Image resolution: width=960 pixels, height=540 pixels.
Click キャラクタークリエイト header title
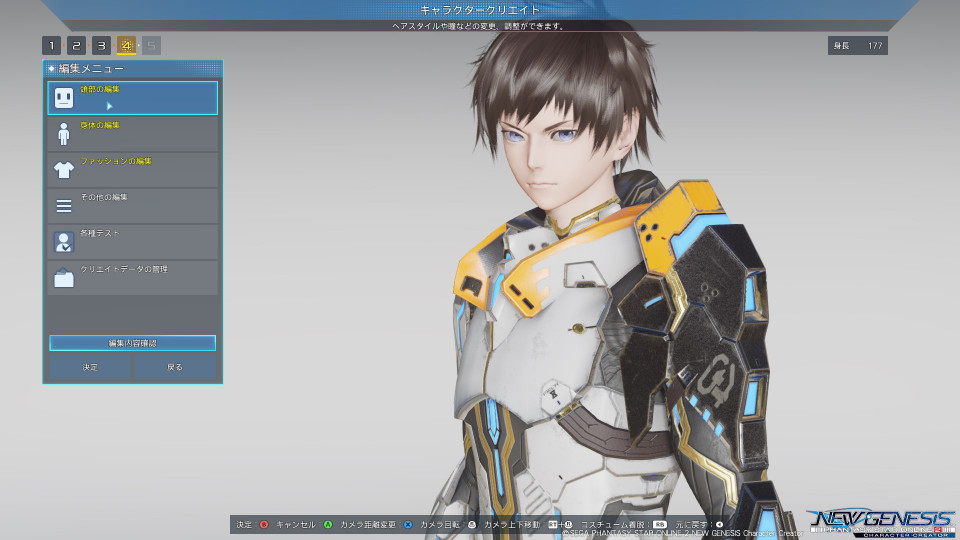click(x=480, y=10)
